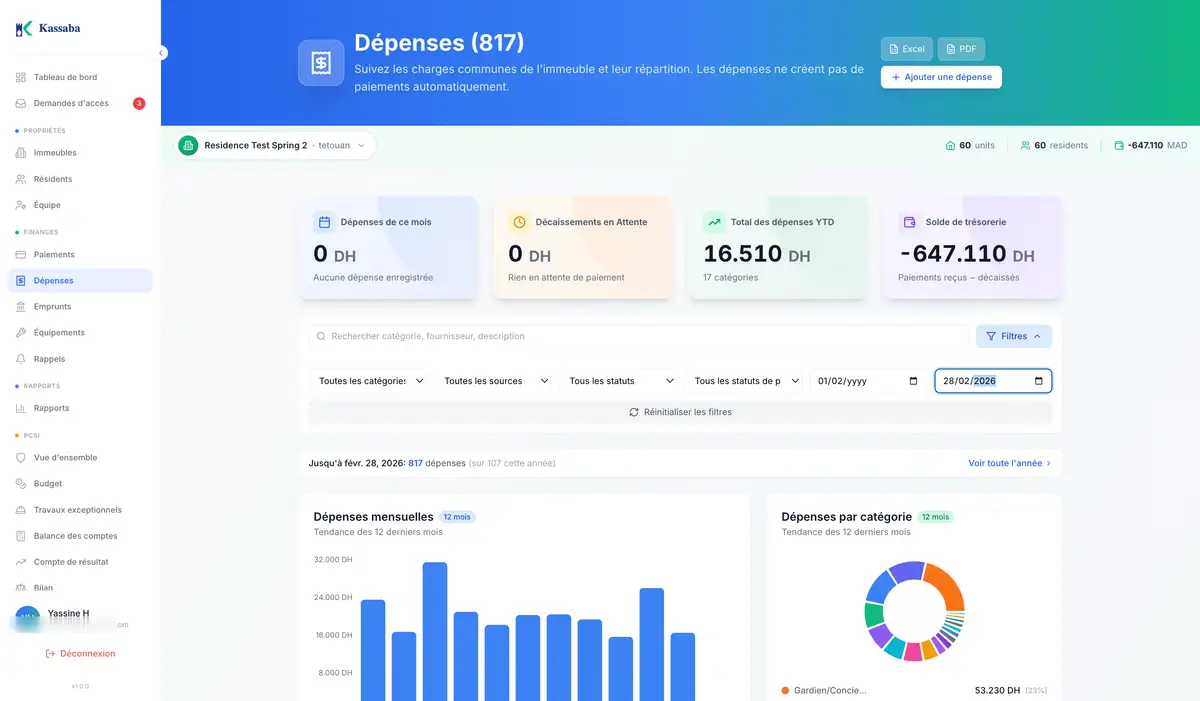The image size is (1200, 701).
Task: Open the calendar picker of the 28/02/2026 date field
Action: click(x=1038, y=381)
